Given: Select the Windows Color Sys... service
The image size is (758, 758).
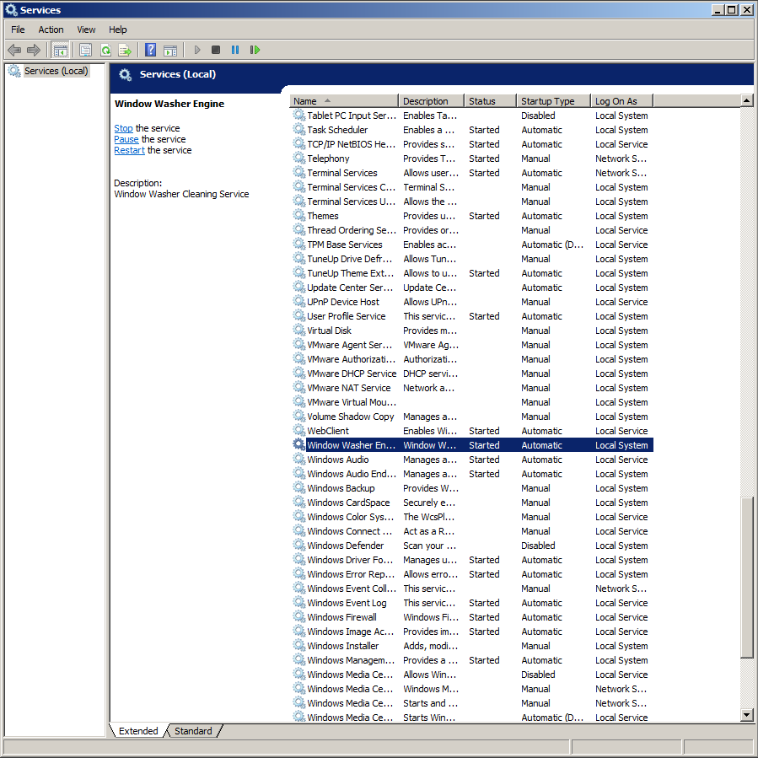Looking at the screenshot, I should pos(472,517).
